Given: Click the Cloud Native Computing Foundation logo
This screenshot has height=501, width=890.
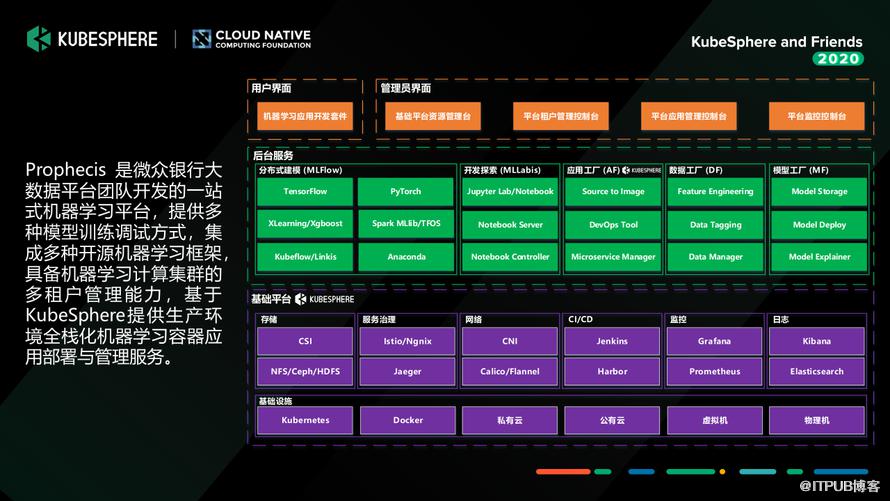Looking at the screenshot, I should coord(251,39).
